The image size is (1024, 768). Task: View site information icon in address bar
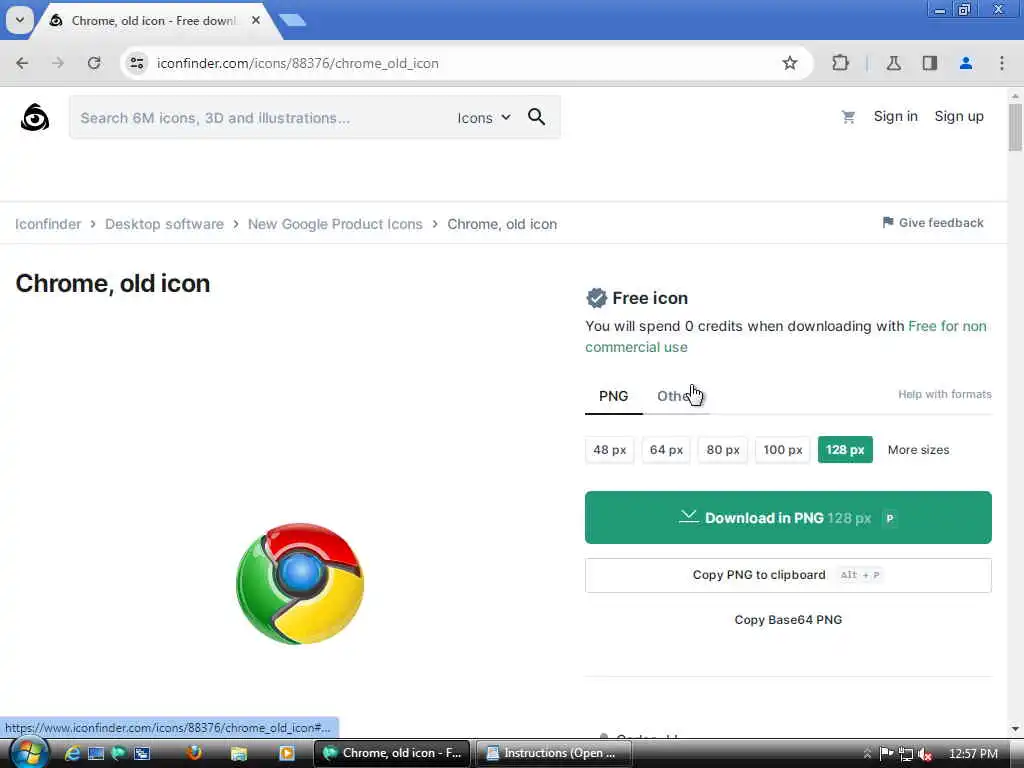136,63
